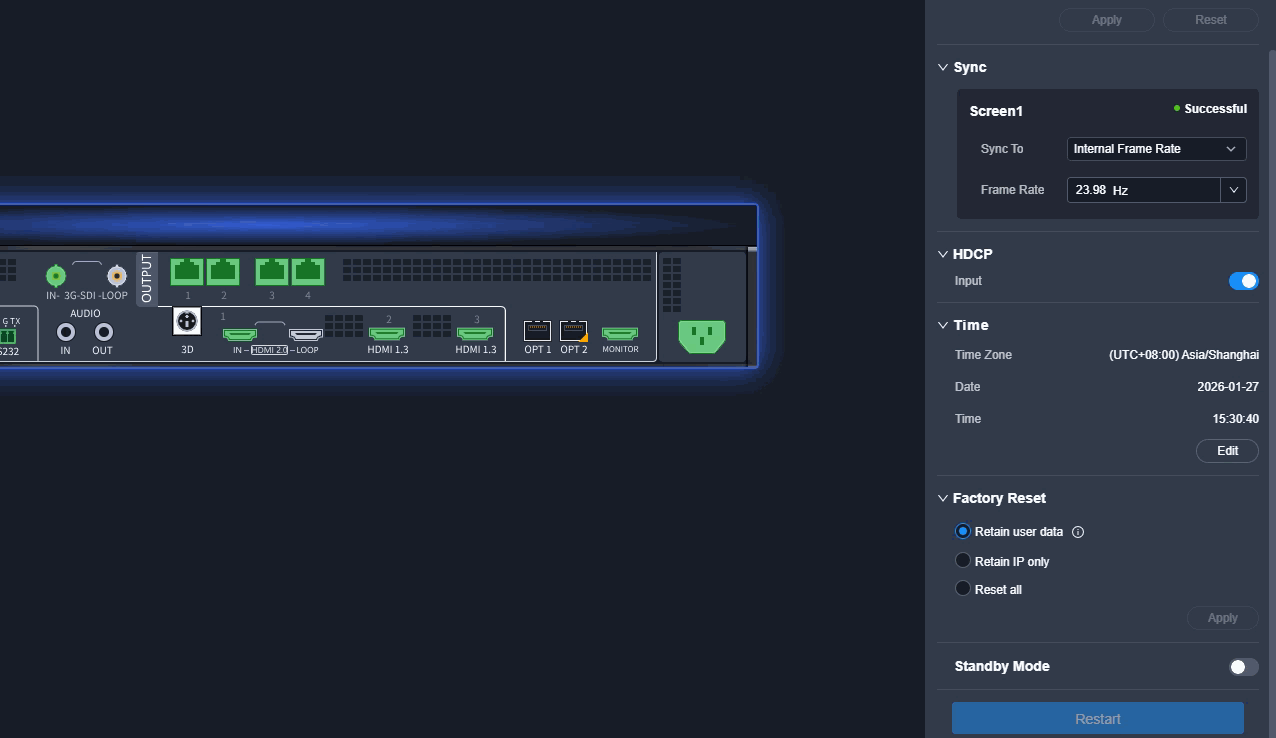Viewport: 1276px width, 738px height.
Task: Click the Edit button under Time
Action: tap(1227, 451)
